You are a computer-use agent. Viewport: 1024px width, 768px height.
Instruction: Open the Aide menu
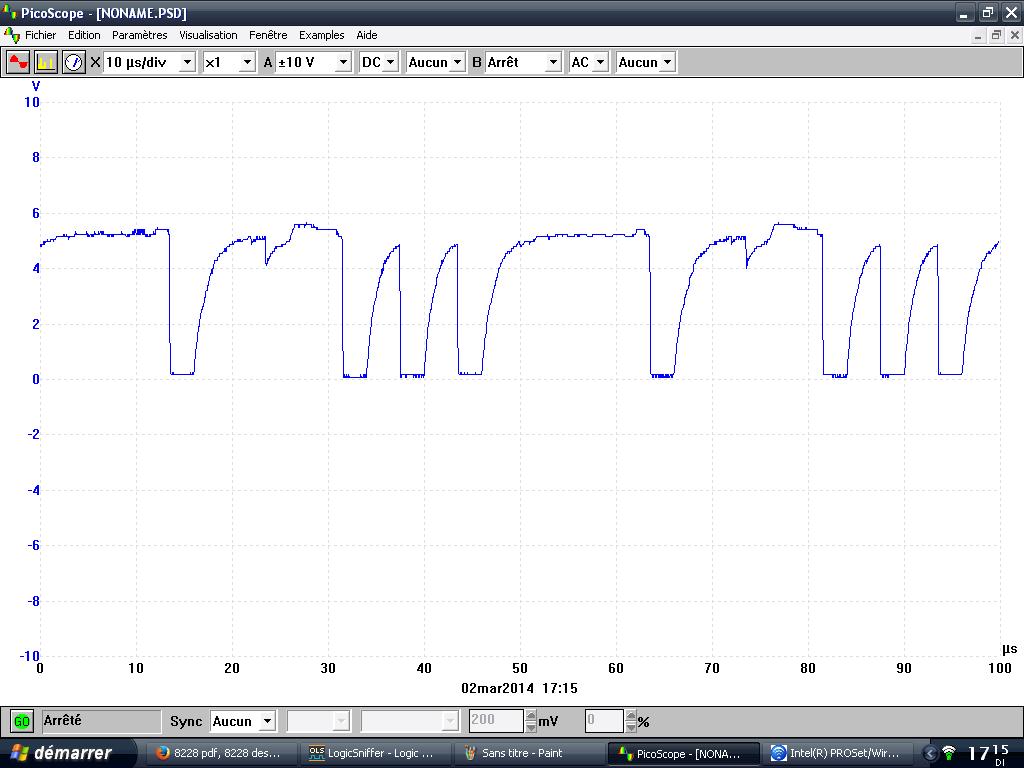367,35
